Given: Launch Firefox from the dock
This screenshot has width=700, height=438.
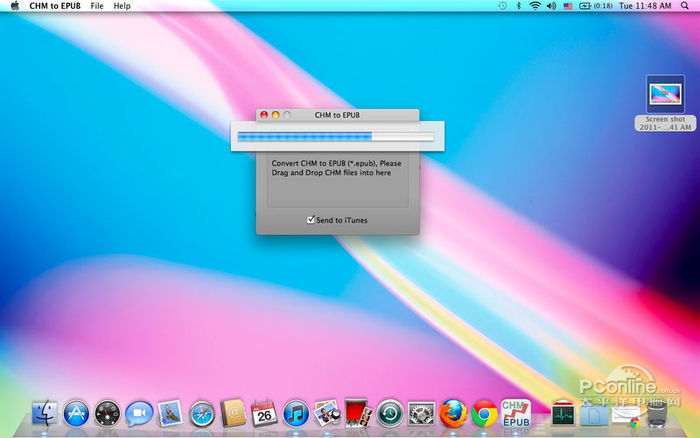Looking at the screenshot, I should 453,413.
